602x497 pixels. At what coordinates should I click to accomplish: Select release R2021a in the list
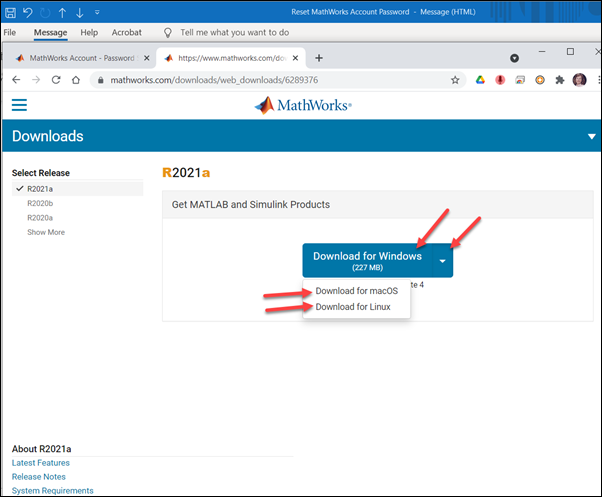(x=78, y=189)
